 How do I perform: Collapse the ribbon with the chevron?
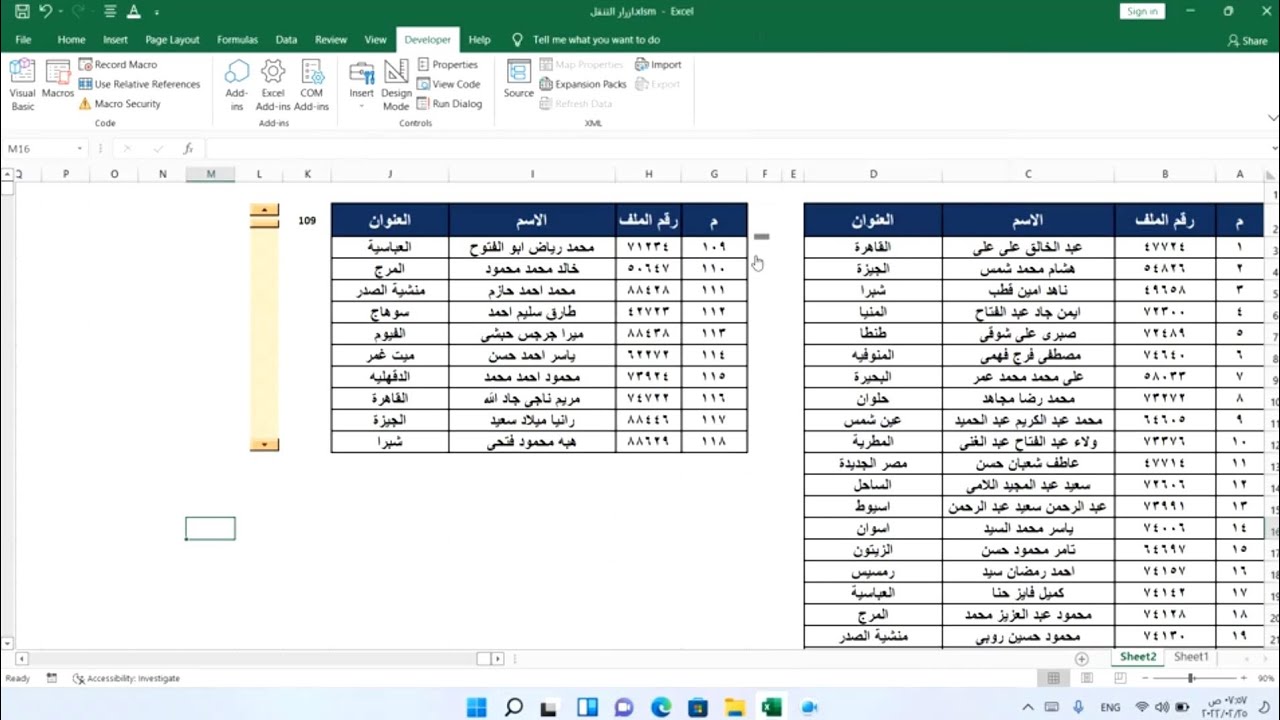(1272, 117)
